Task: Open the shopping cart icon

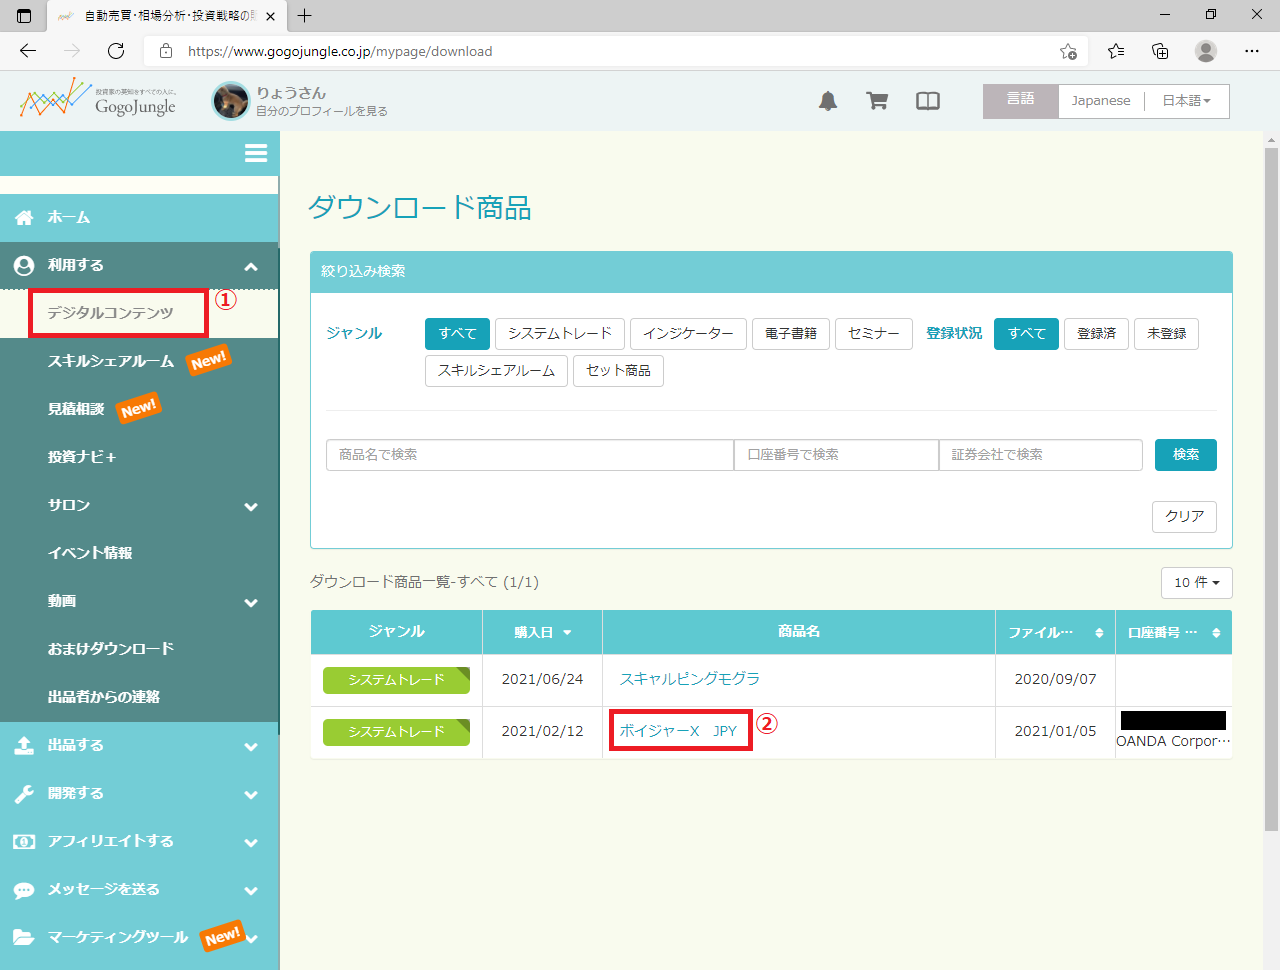Action: click(877, 101)
